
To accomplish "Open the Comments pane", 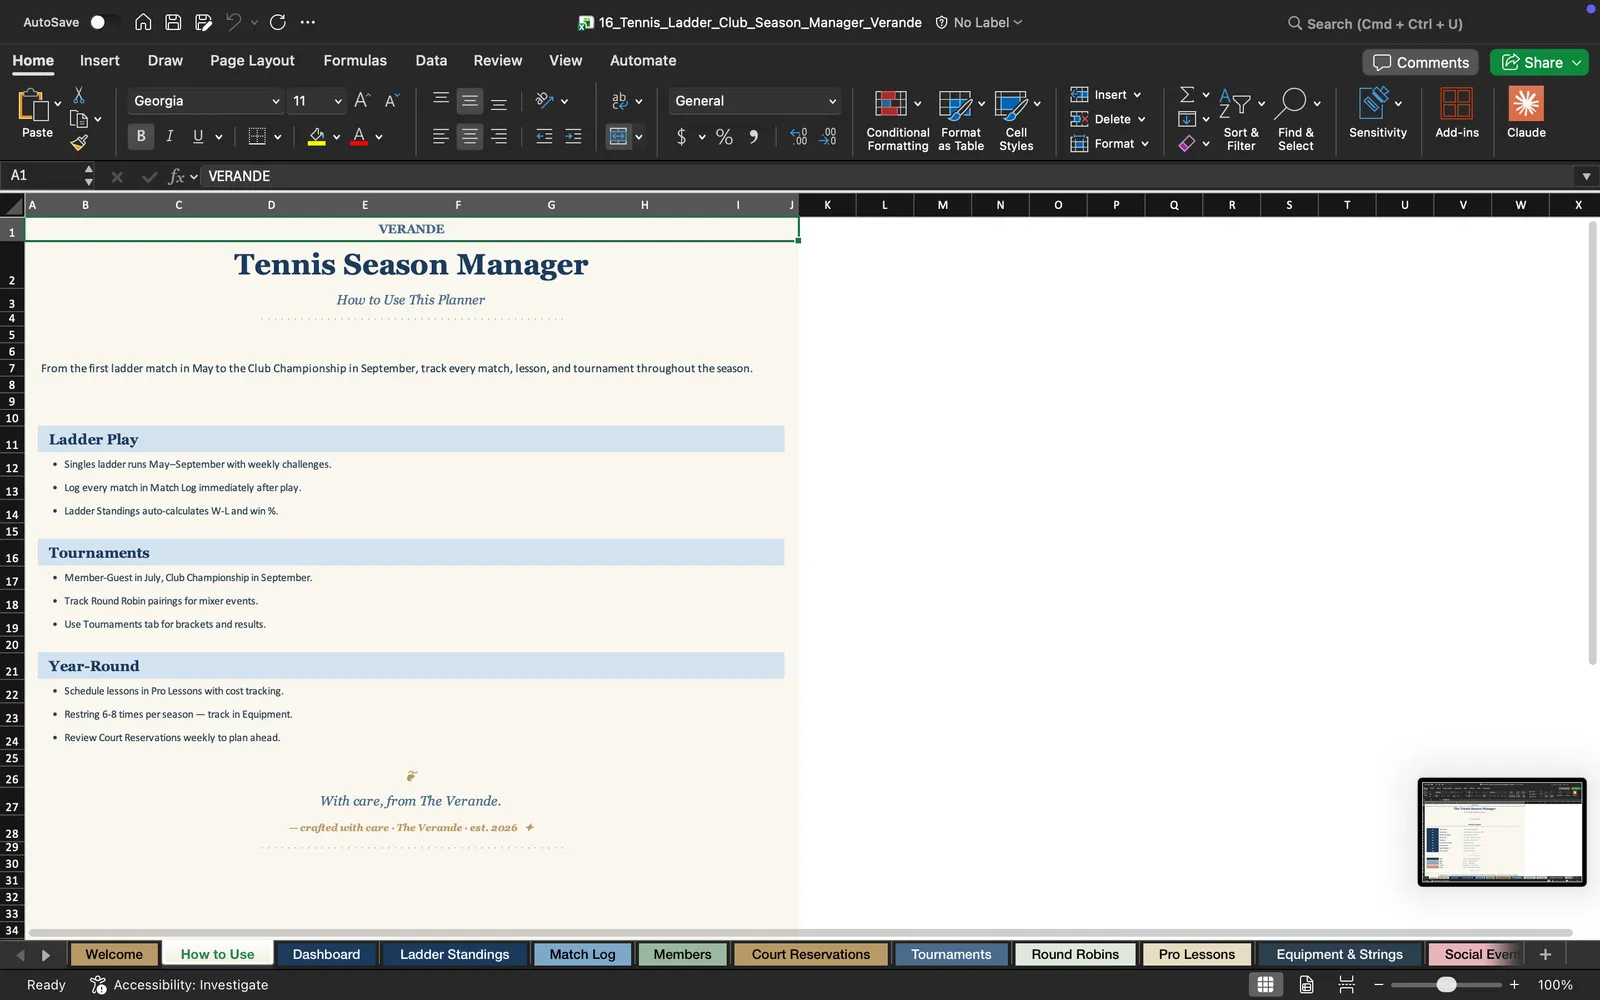I will tap(1421, 62).
